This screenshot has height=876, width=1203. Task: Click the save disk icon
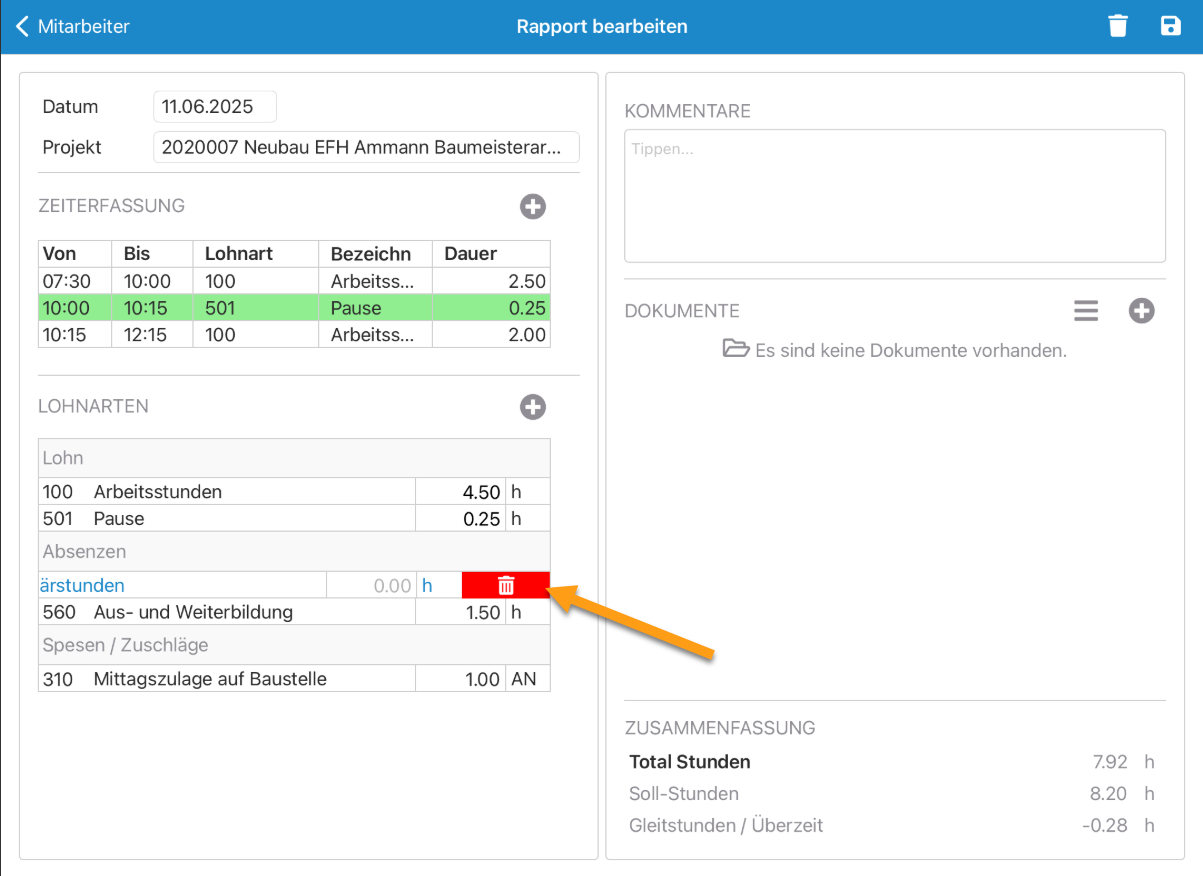pyautogui.click(x=1170, y=26)
